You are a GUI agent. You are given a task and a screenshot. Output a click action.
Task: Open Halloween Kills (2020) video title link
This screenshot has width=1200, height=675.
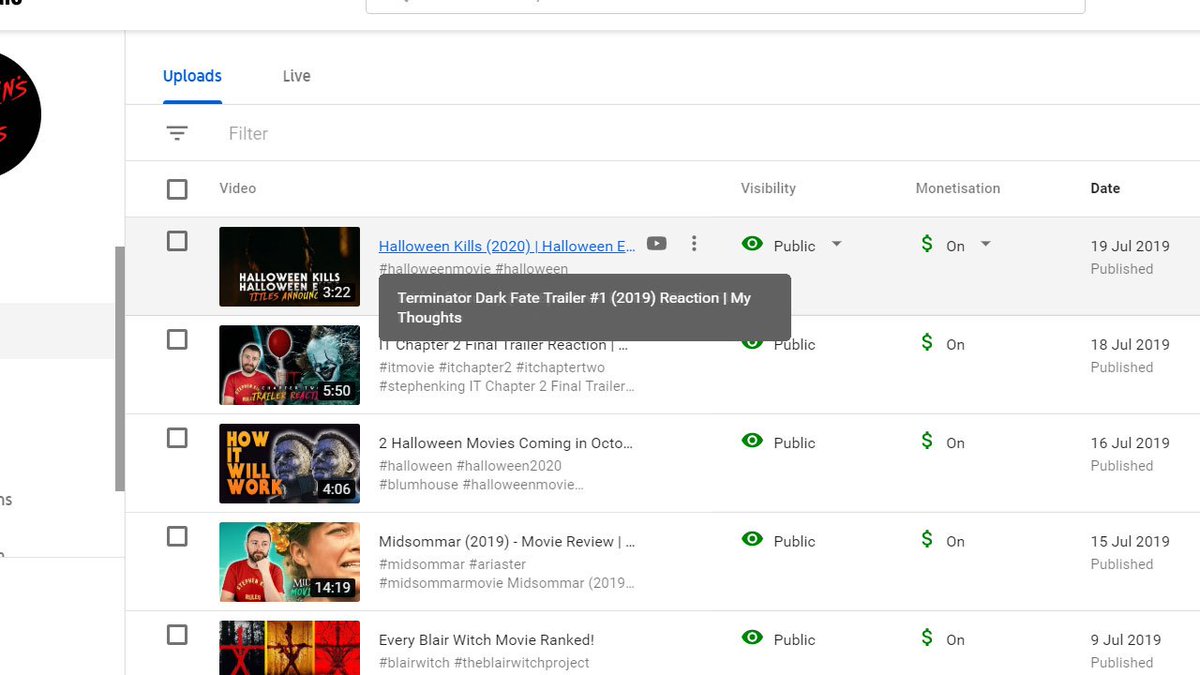tap(507, 246)
